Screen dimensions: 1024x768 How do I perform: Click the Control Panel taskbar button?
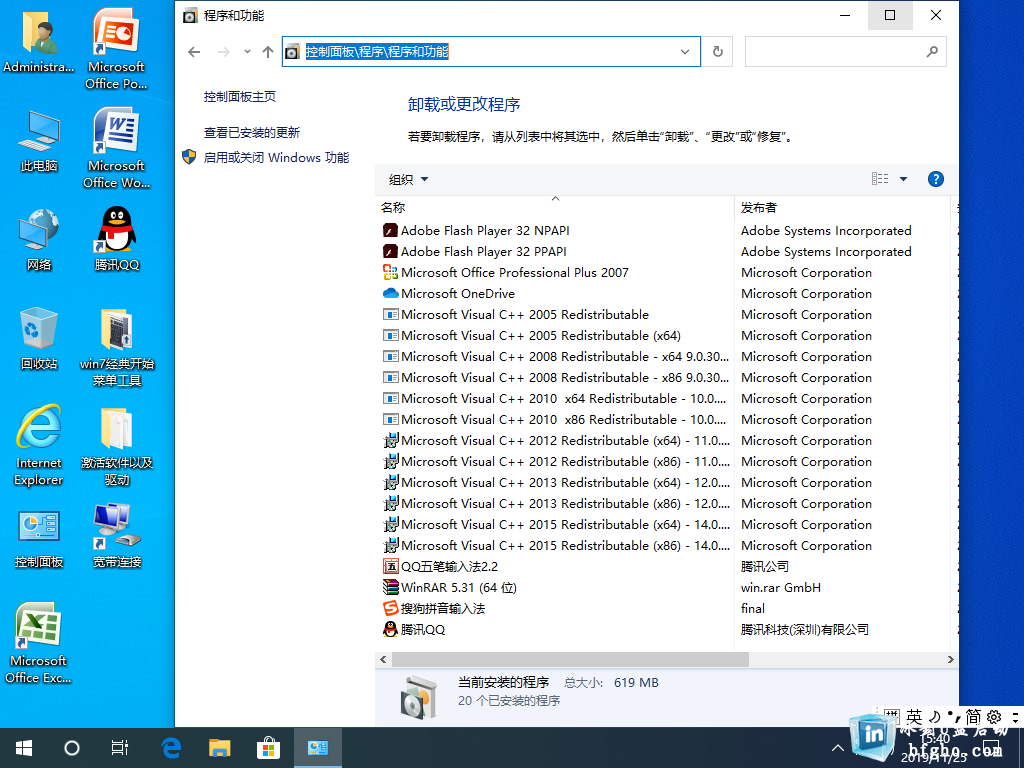click(317, 748)
